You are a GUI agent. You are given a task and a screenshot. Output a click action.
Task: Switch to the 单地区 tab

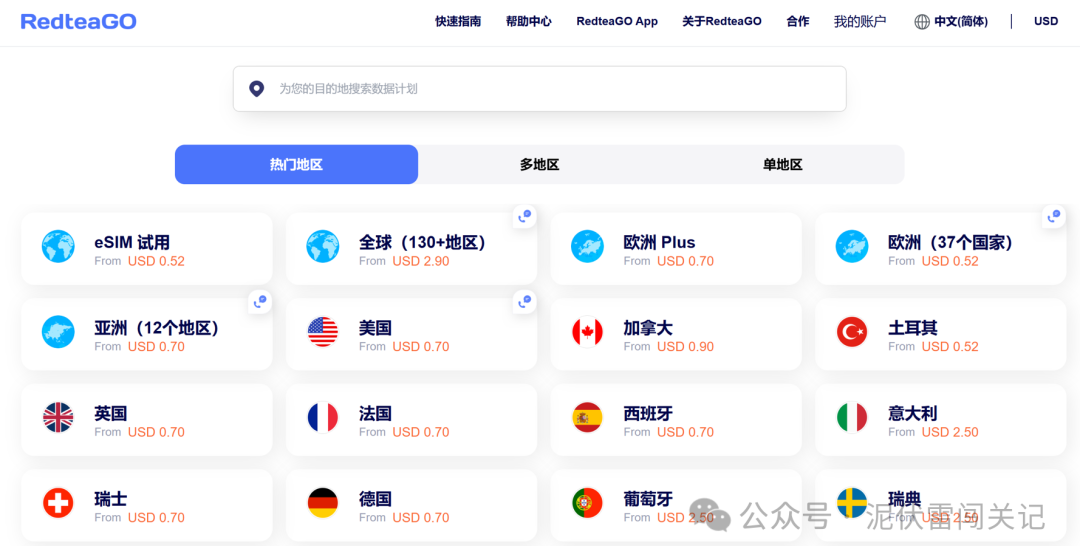tap(782, 165)
